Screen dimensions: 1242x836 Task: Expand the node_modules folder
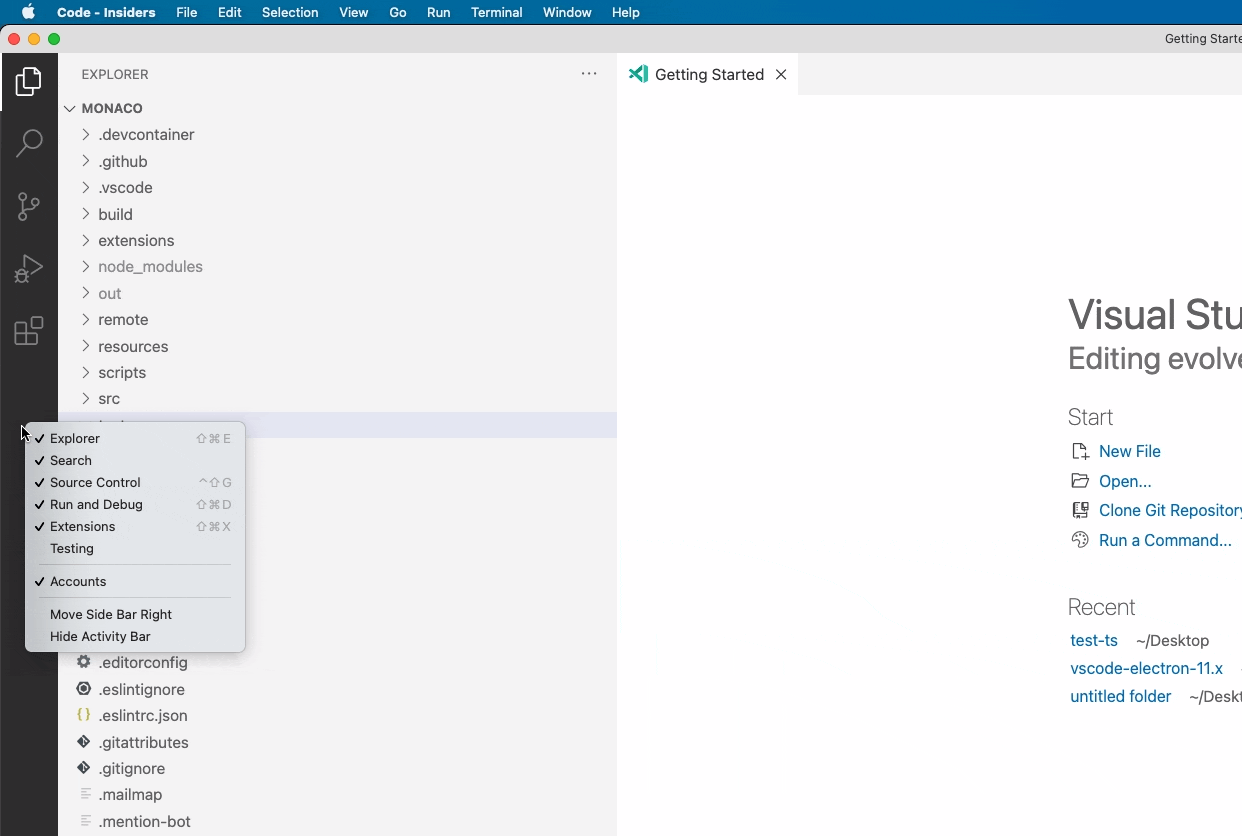[x=85, y=267]
